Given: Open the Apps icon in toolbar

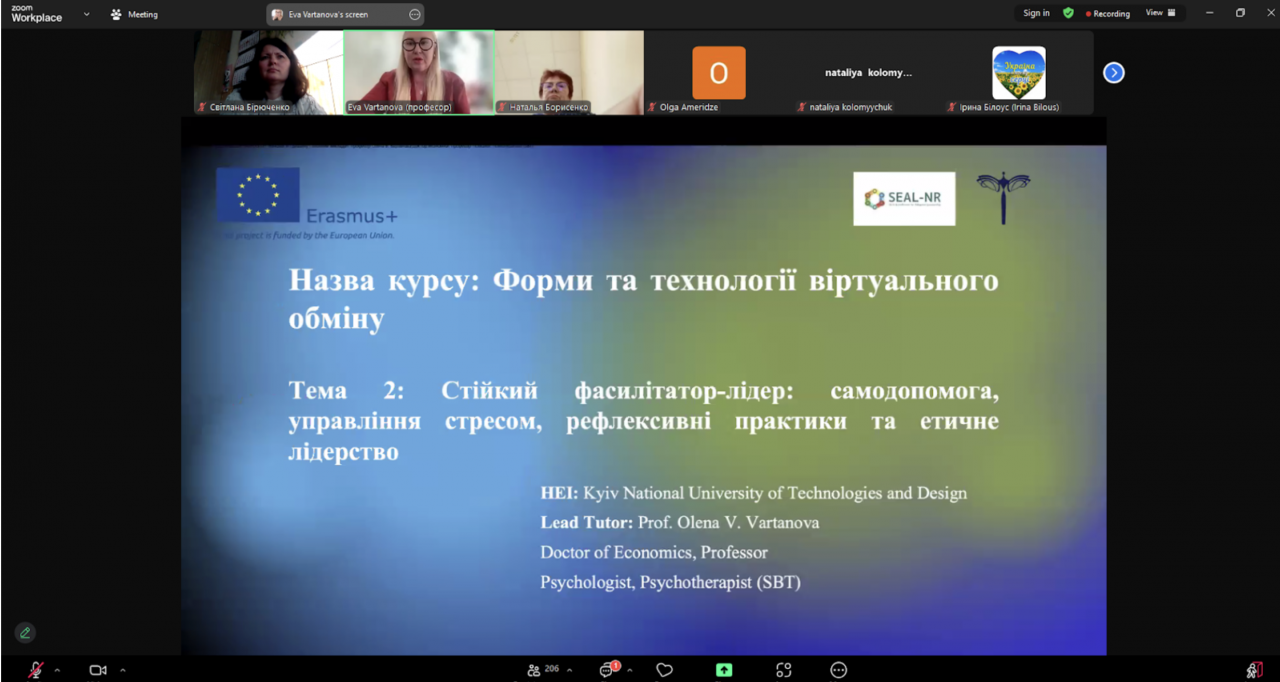Looking at the screenshot, I should tap(784, 670).
